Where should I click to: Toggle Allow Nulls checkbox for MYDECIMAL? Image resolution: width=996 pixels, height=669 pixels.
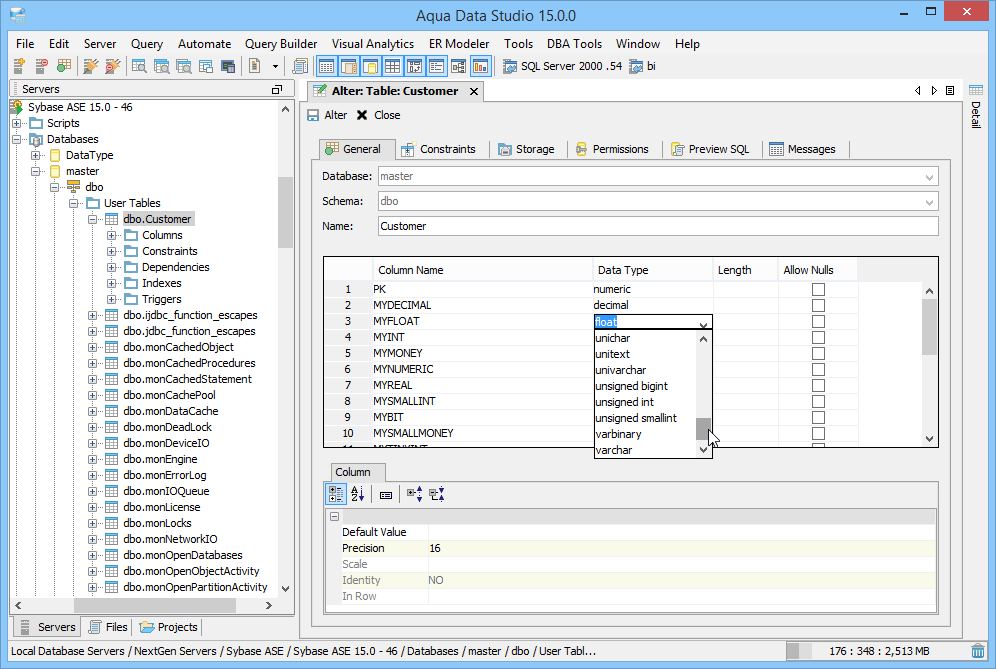818,305
